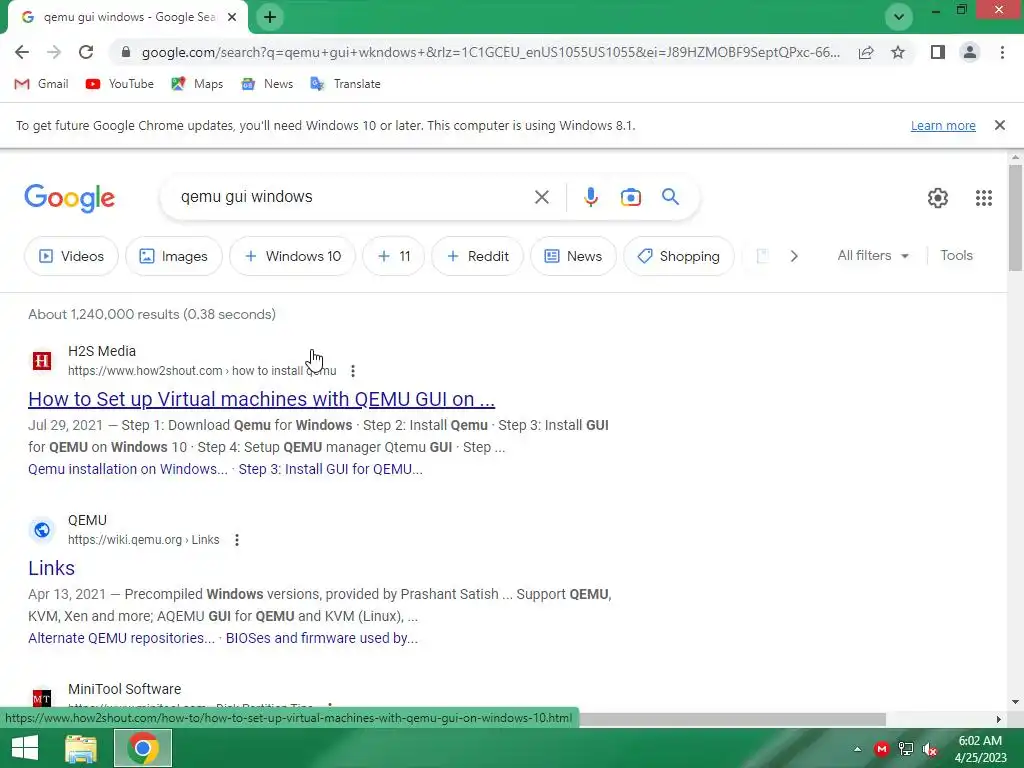Viewport: 1024px width, 768px height.
Task: Open the Chrome side panel
Action: (x=938, y=52)
